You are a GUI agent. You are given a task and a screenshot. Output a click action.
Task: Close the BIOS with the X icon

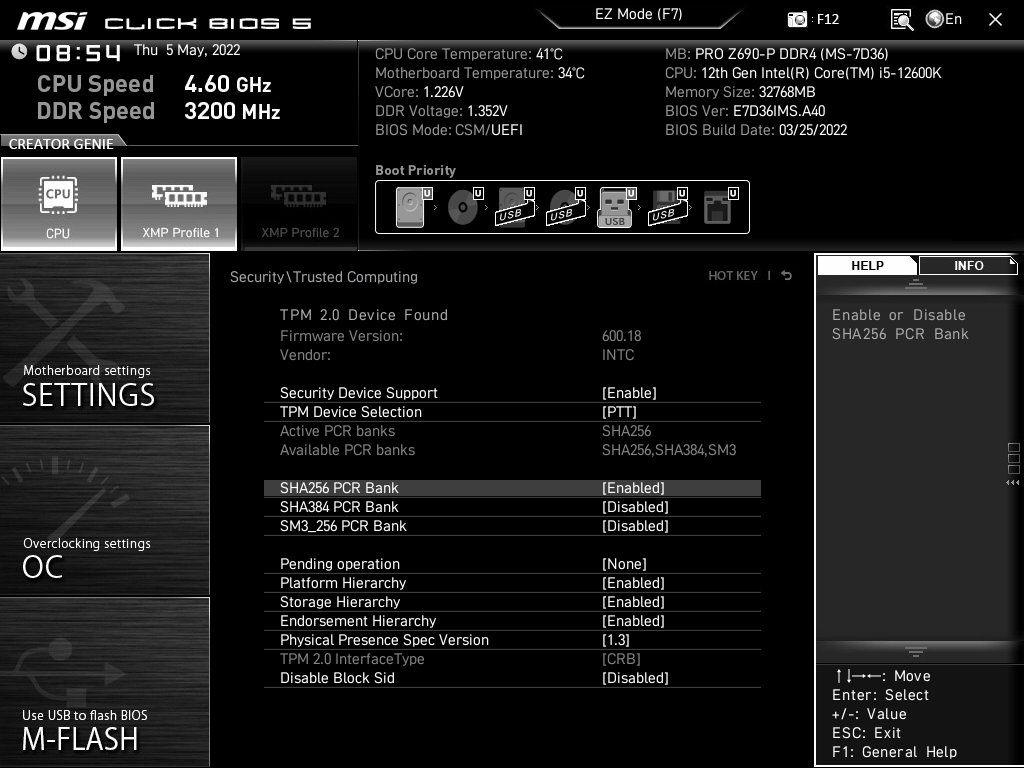[995, 20]
